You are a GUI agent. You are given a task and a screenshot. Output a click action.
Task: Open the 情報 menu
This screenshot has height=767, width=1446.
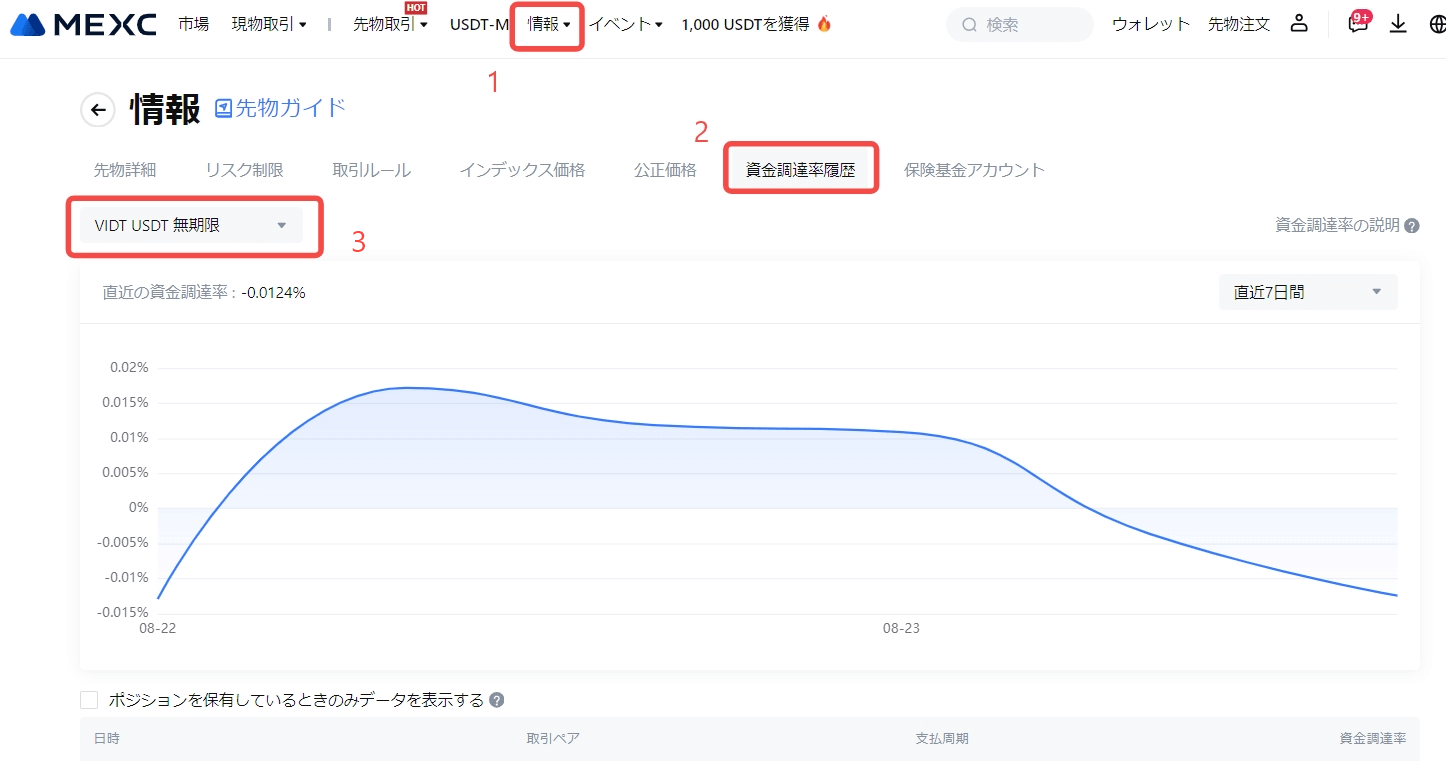pos(548,24)
